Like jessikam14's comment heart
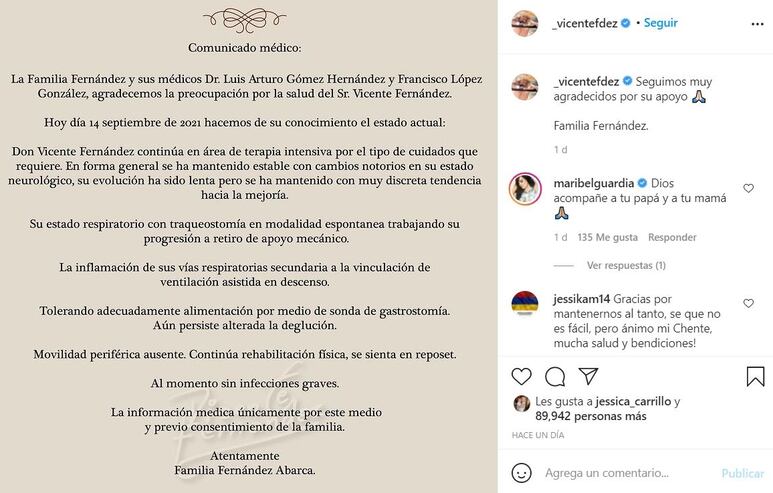Screen dimensions: 773x493 click(748, 304)
